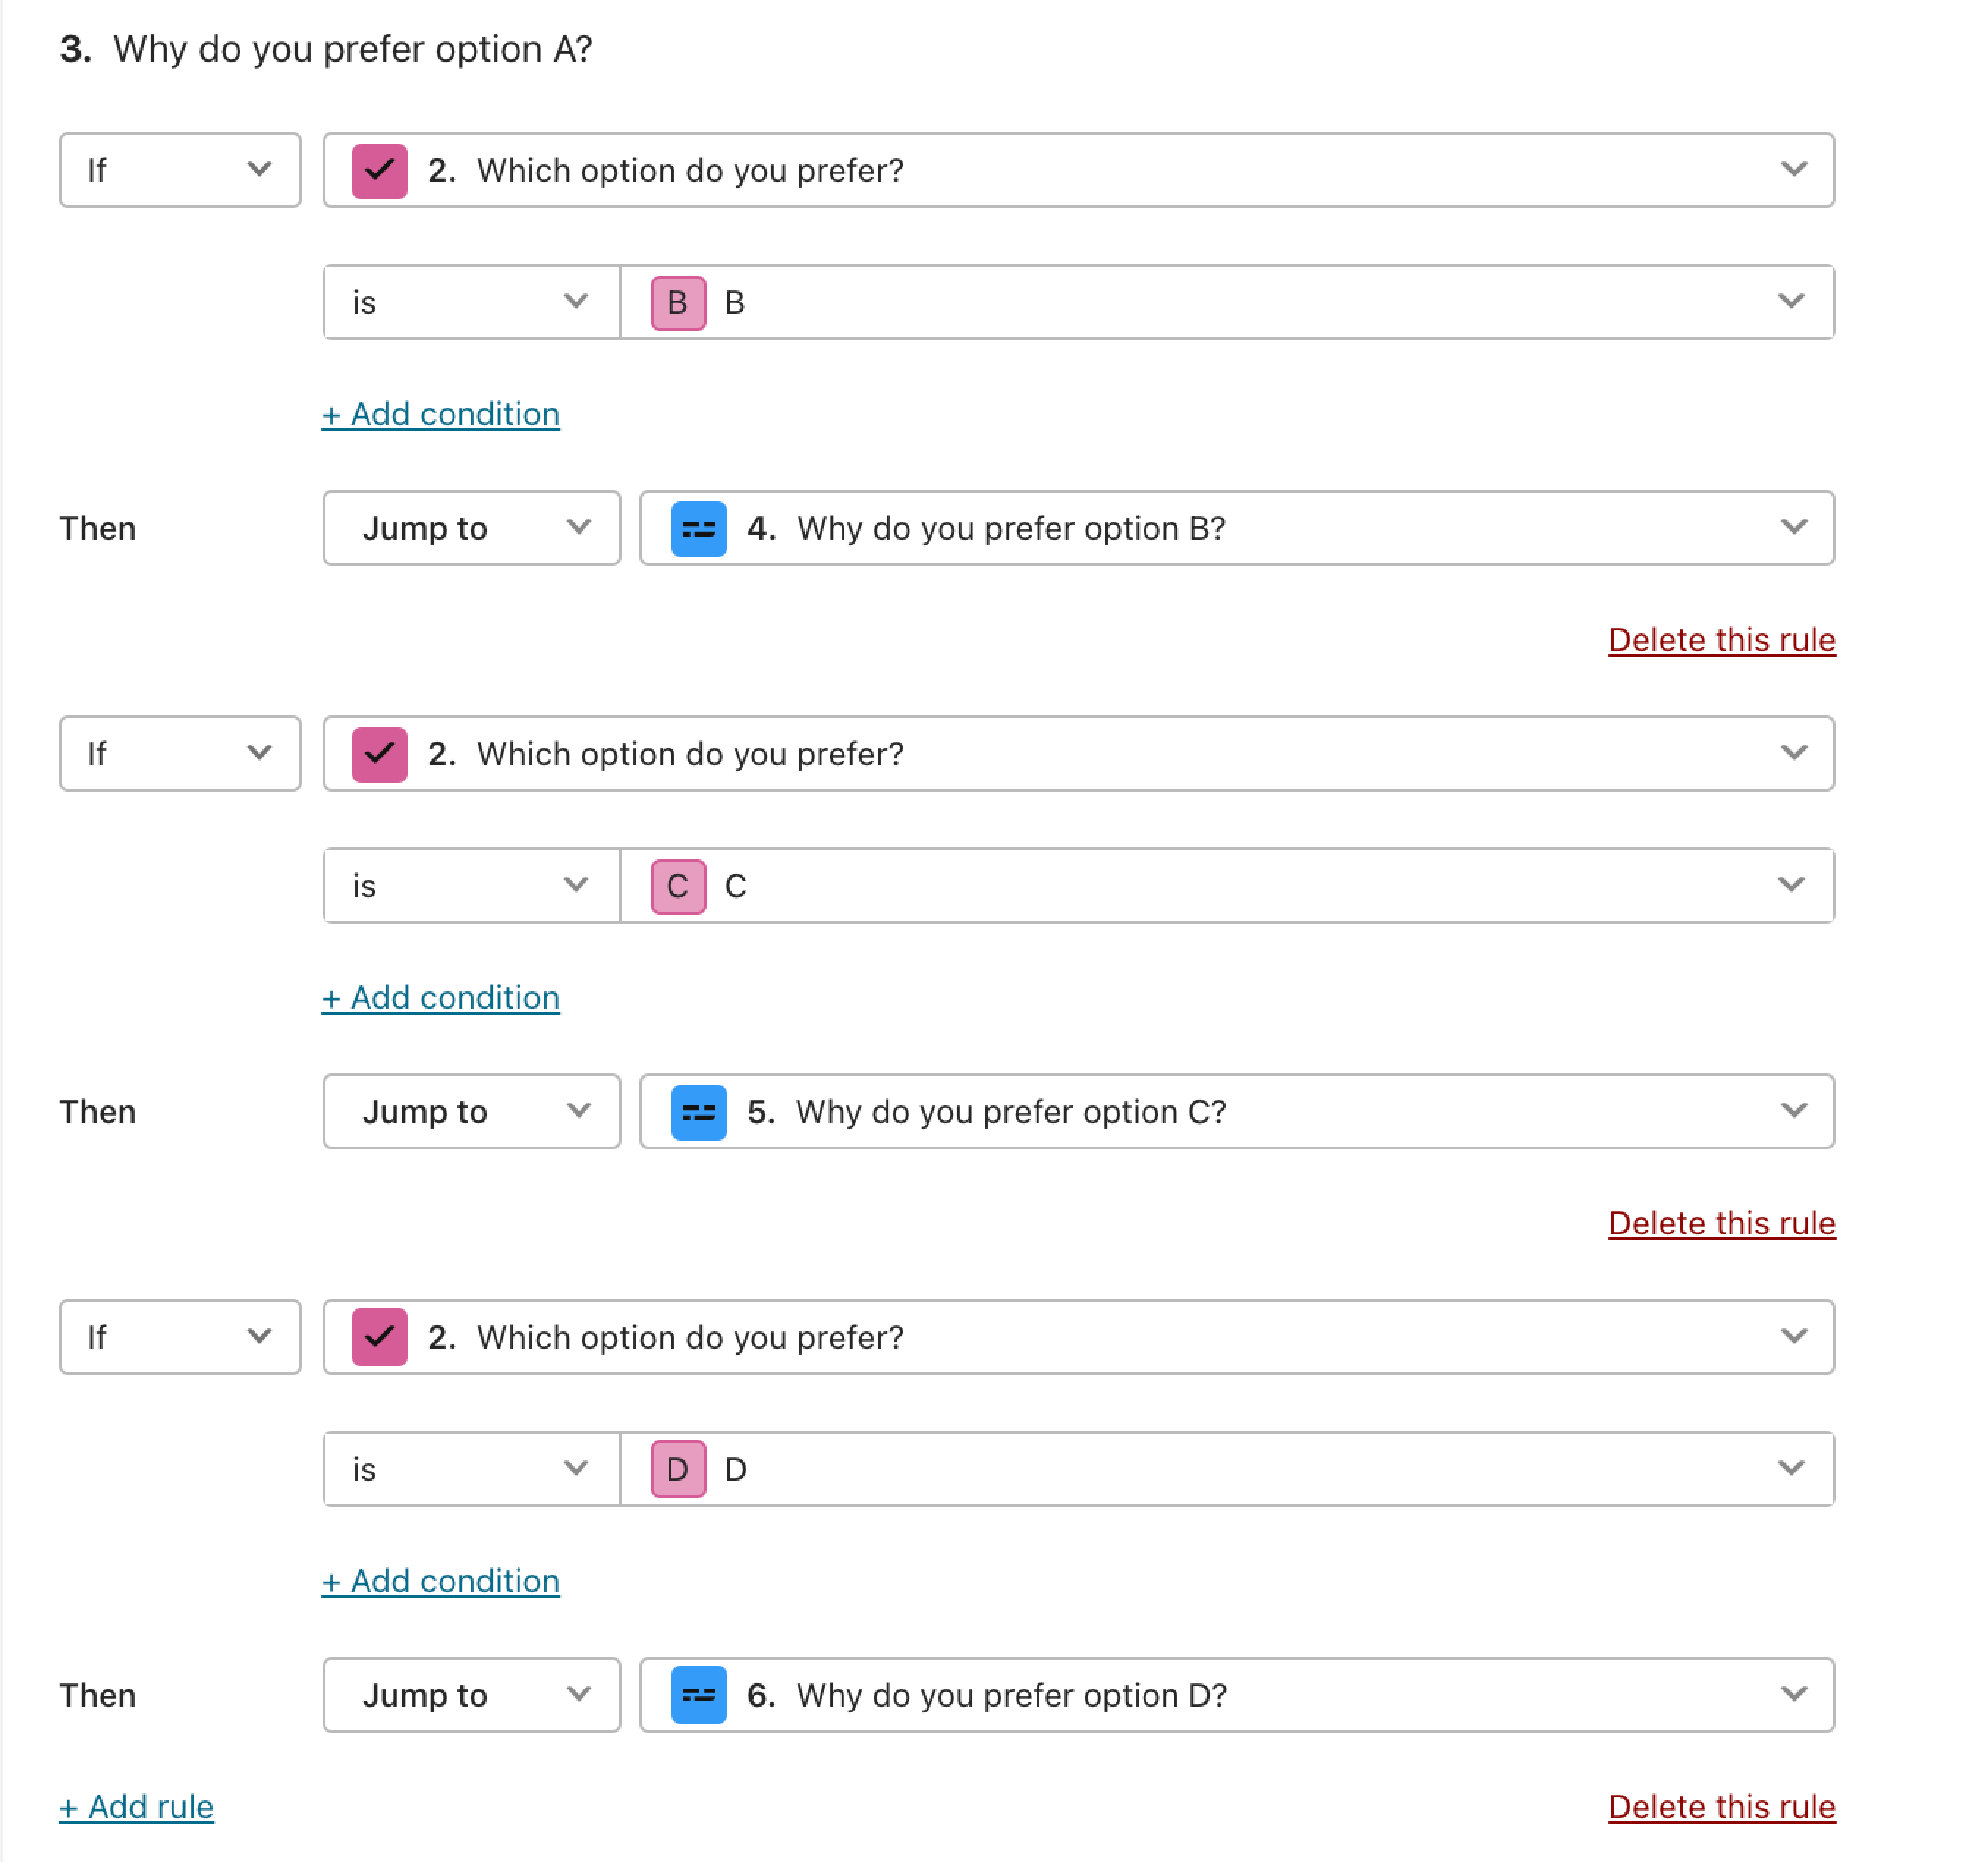This screenshot has height=1862, width=1988.
Task: Click Add condition under the D rule
Action: 440,1581
